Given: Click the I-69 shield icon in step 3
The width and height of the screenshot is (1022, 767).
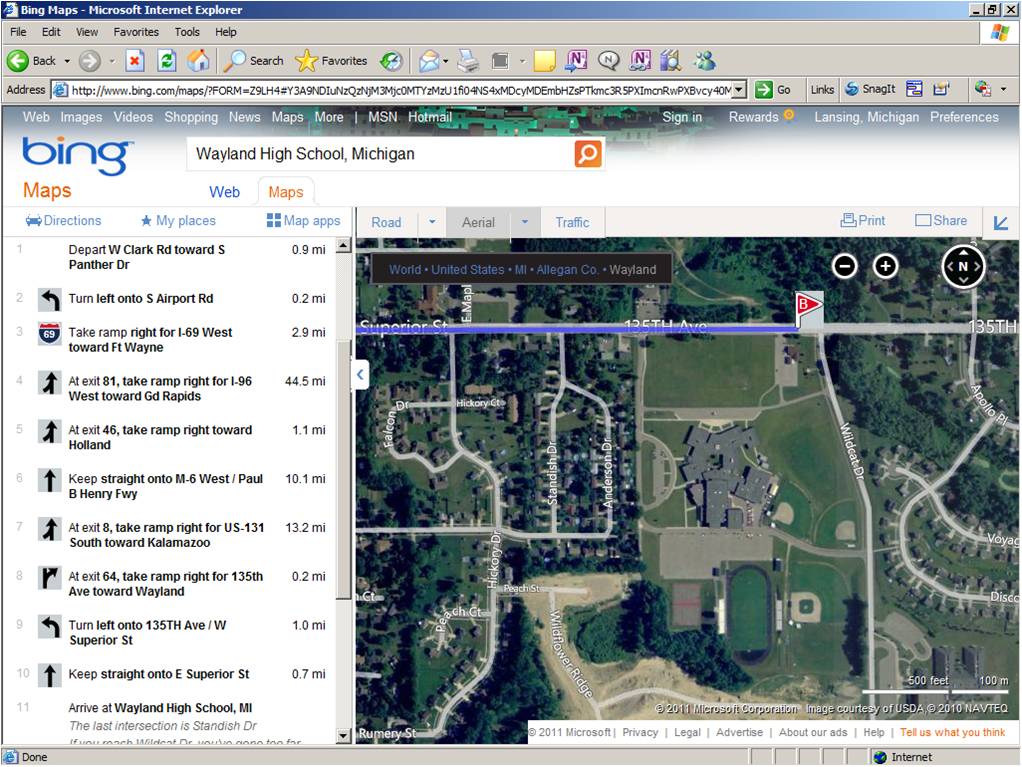Looking at the screenshot, I should click(x=50, y=334).
